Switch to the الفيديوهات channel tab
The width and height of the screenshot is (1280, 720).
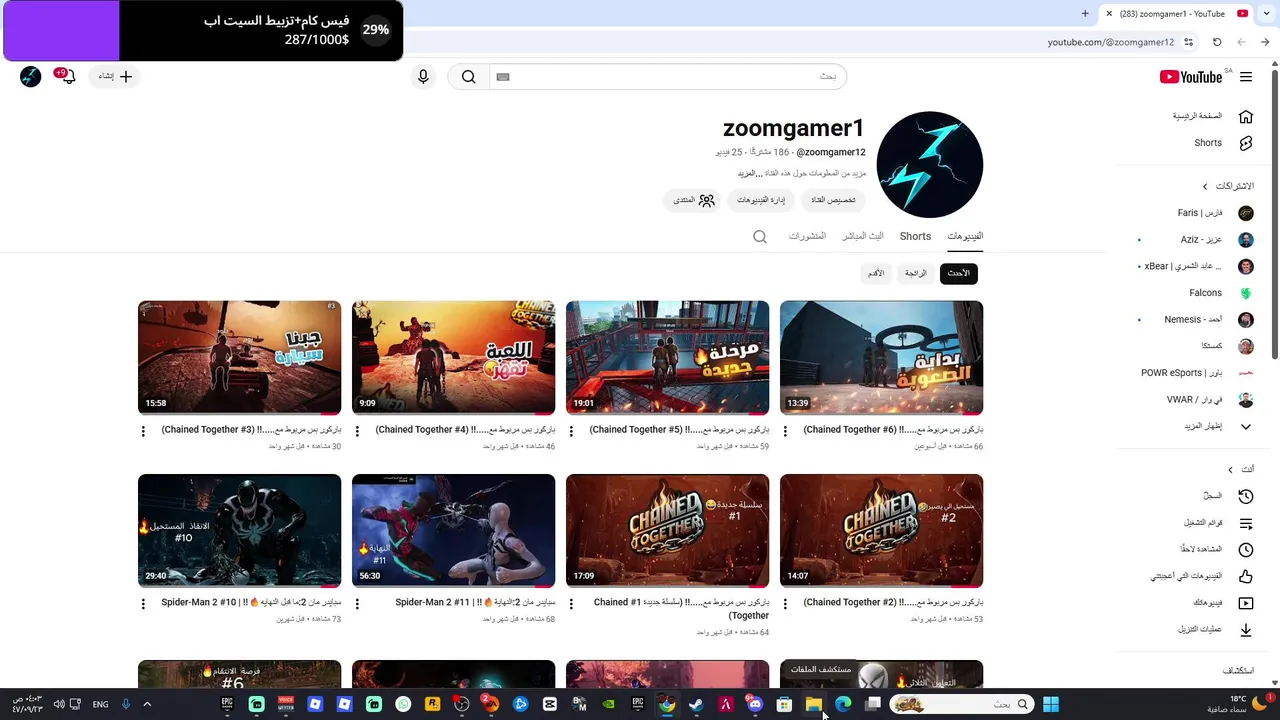(x=965, y=237)
